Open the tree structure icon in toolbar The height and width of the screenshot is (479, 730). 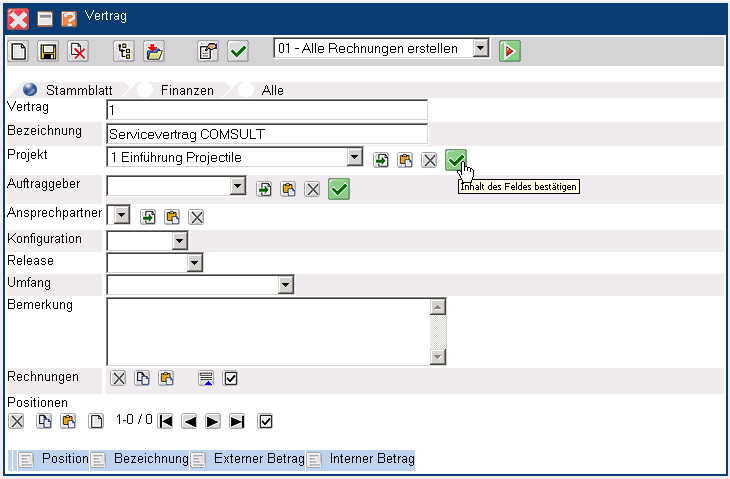pyautogui.click(x=124, y=51)
